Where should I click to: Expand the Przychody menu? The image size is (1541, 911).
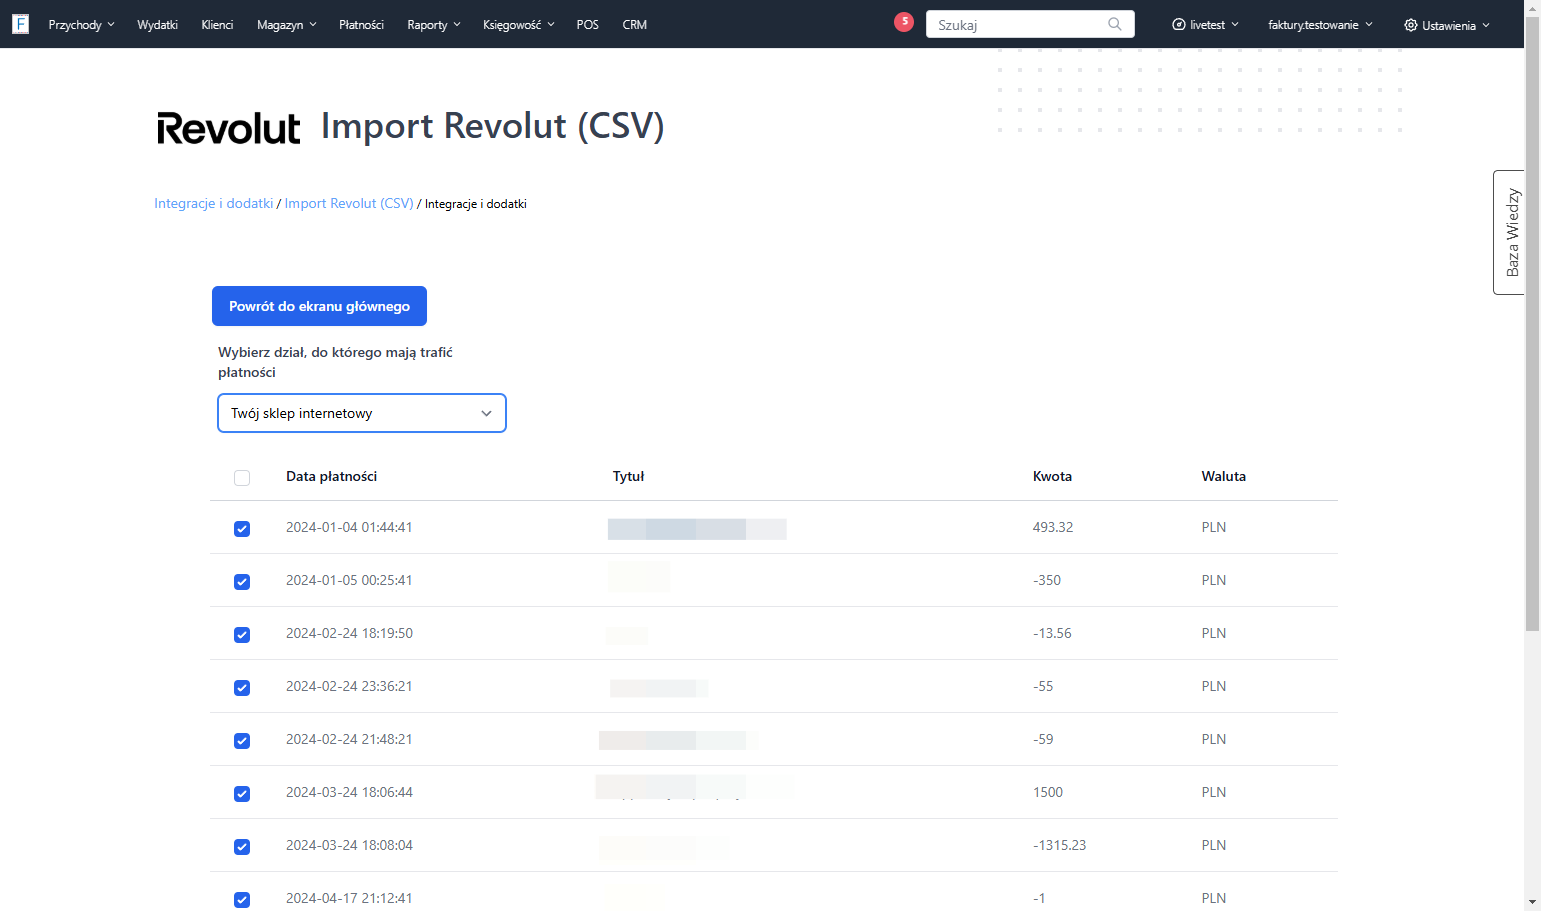[x=81, y=25]
